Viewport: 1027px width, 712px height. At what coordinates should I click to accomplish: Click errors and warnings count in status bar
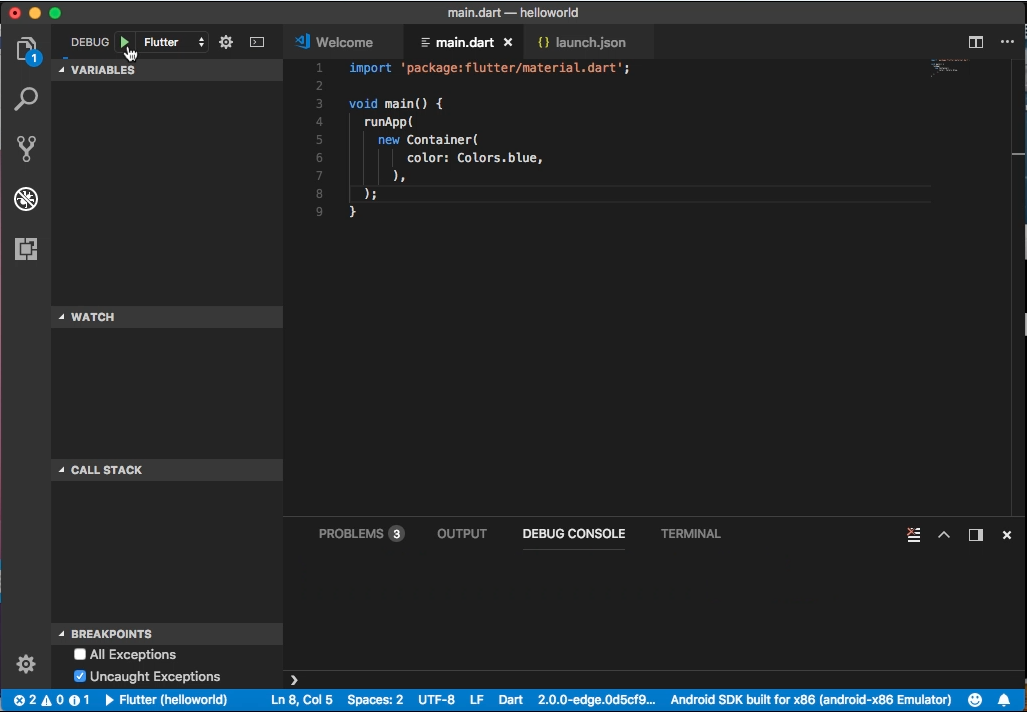coord(52,700)
